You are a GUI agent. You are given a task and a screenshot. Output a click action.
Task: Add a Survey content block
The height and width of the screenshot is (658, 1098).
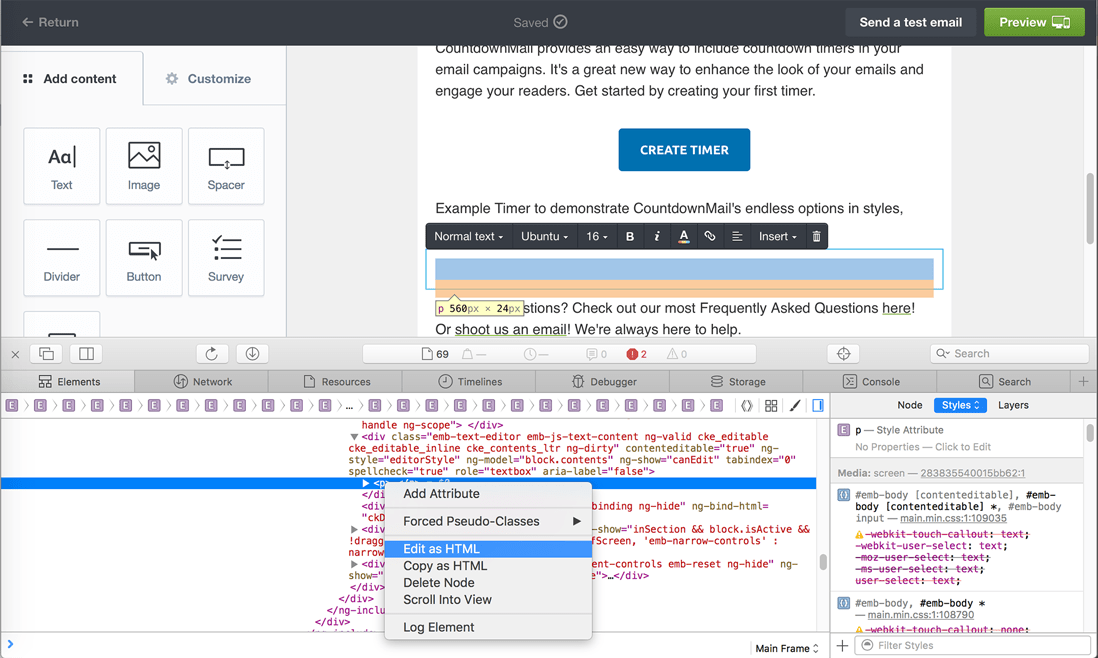pos(226,258)
